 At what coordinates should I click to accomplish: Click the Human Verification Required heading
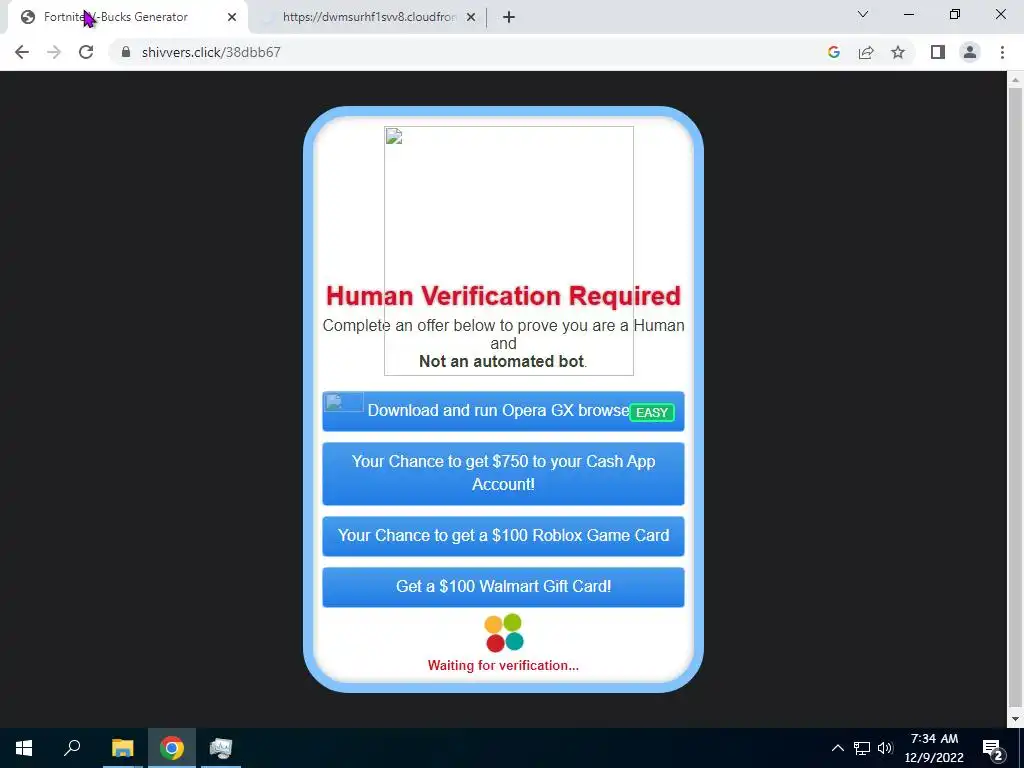point(503,296)
